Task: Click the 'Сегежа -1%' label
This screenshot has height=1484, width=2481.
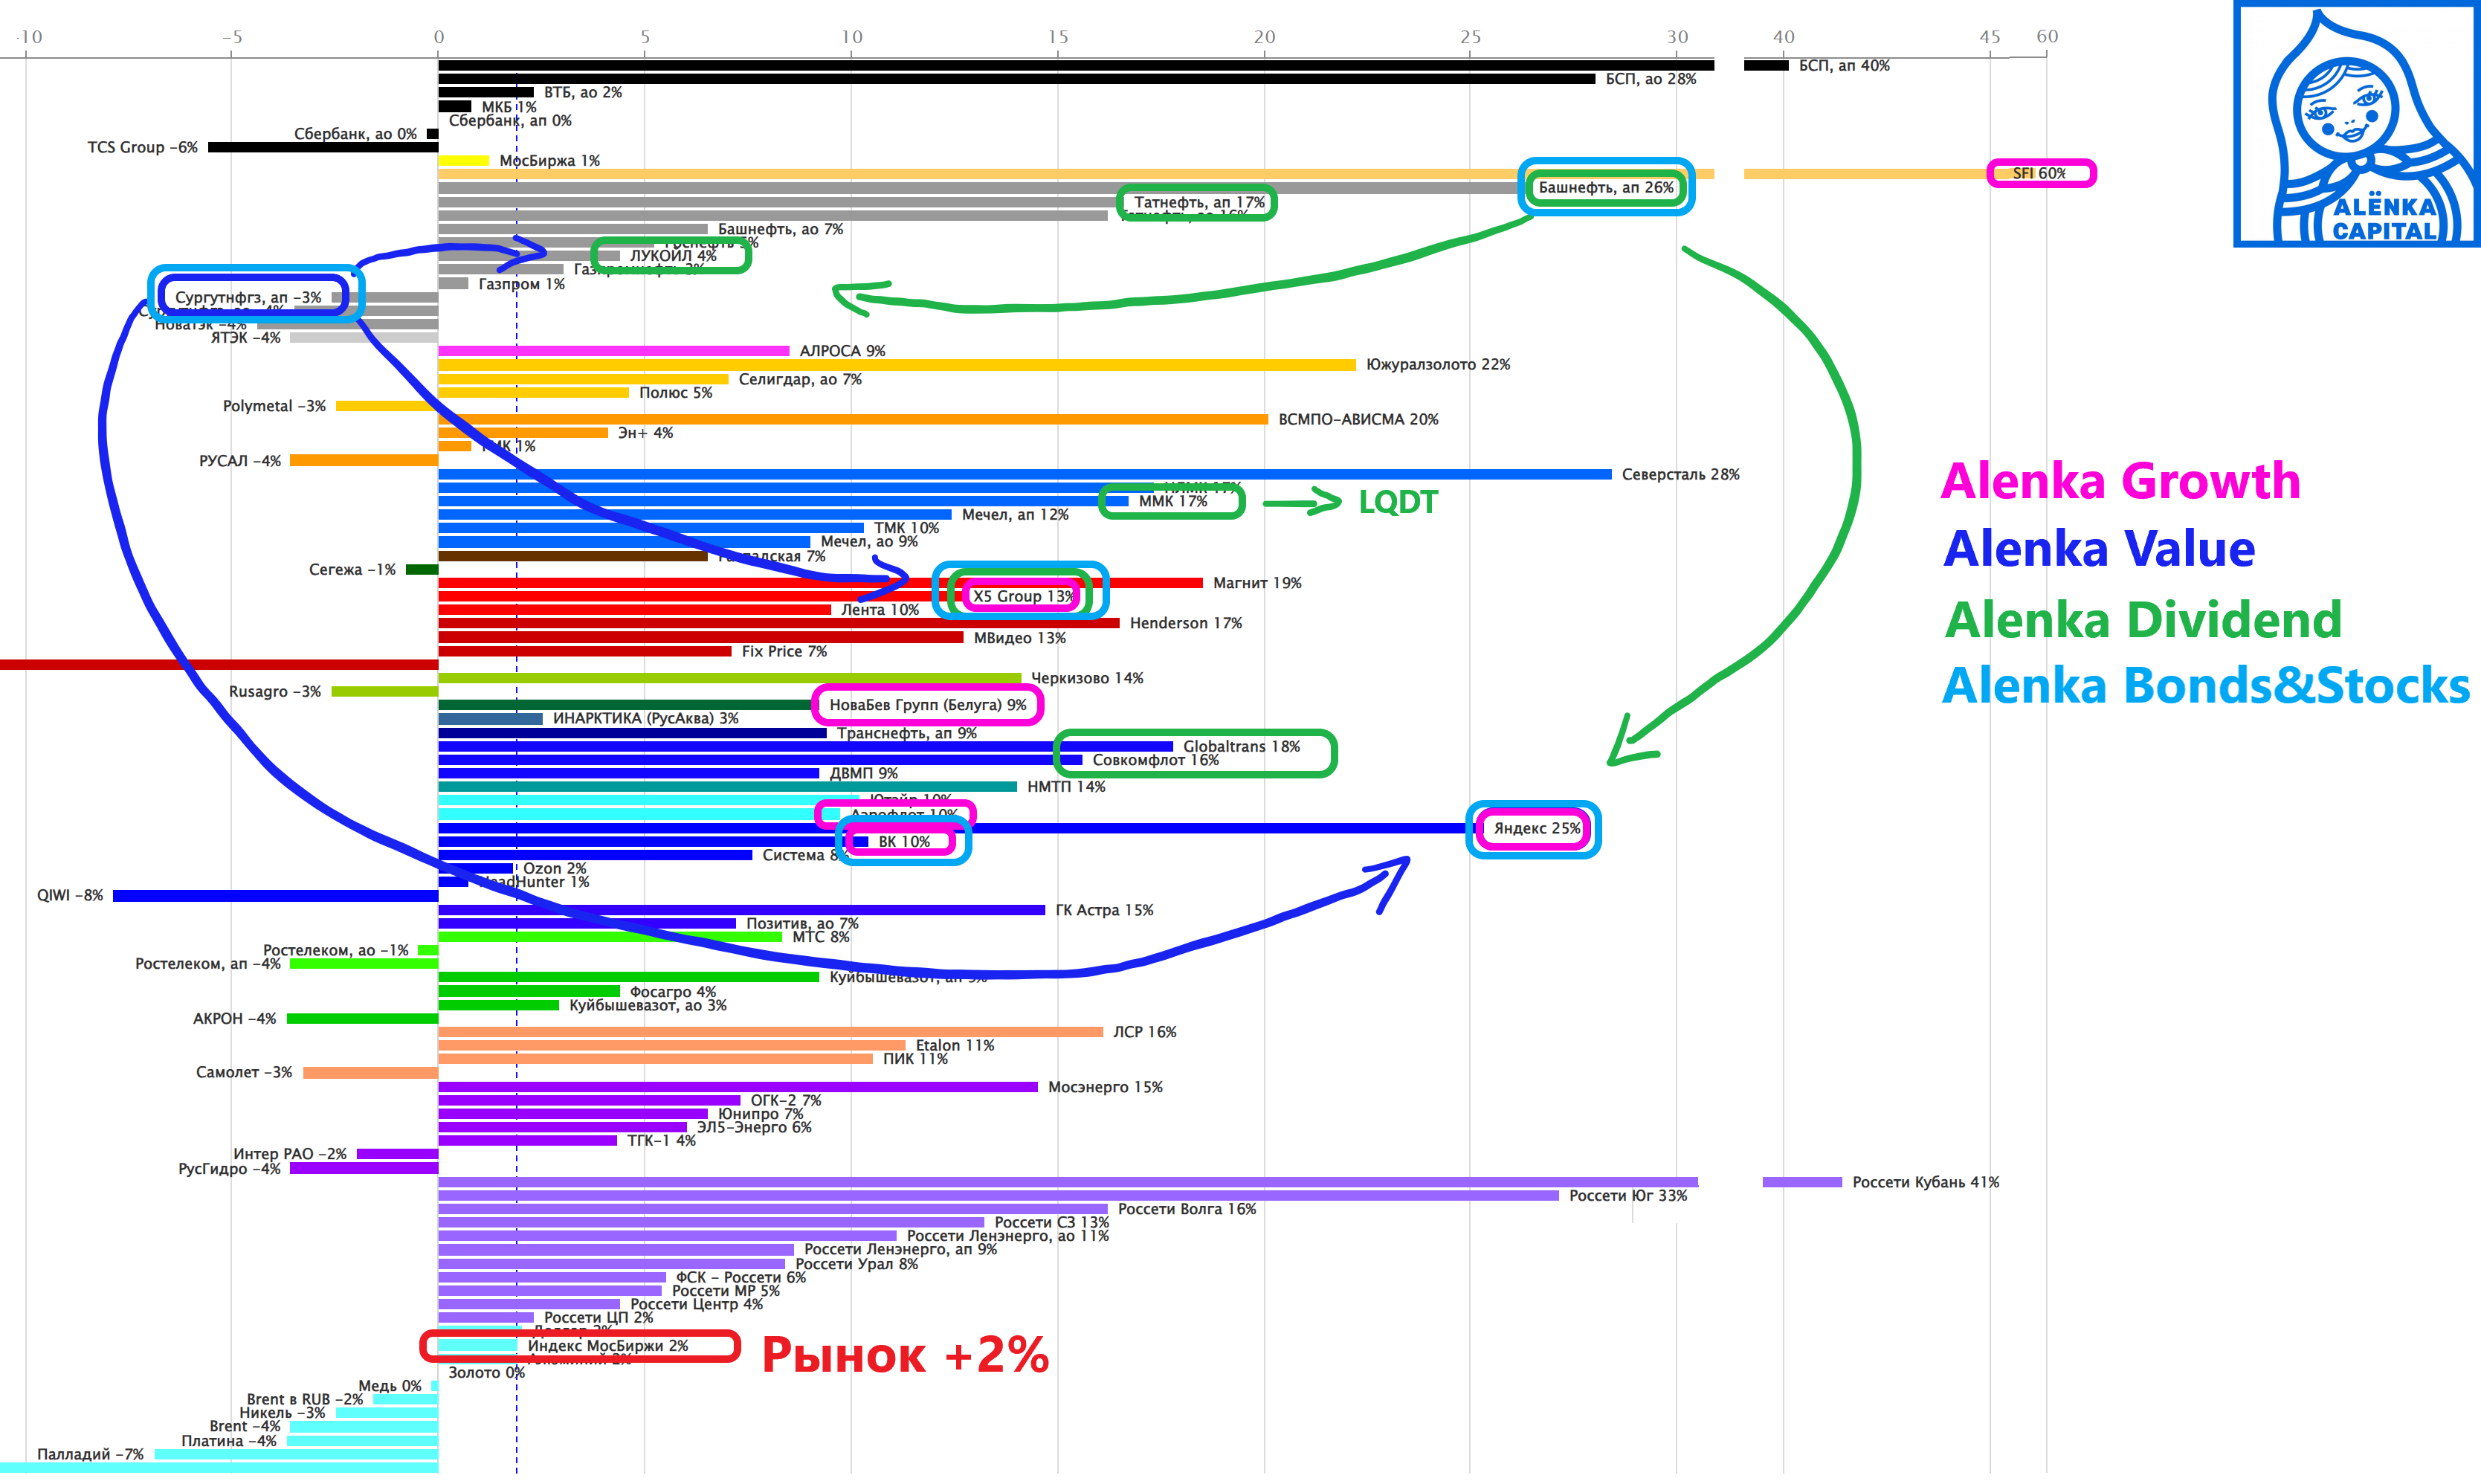Action: 352,569
